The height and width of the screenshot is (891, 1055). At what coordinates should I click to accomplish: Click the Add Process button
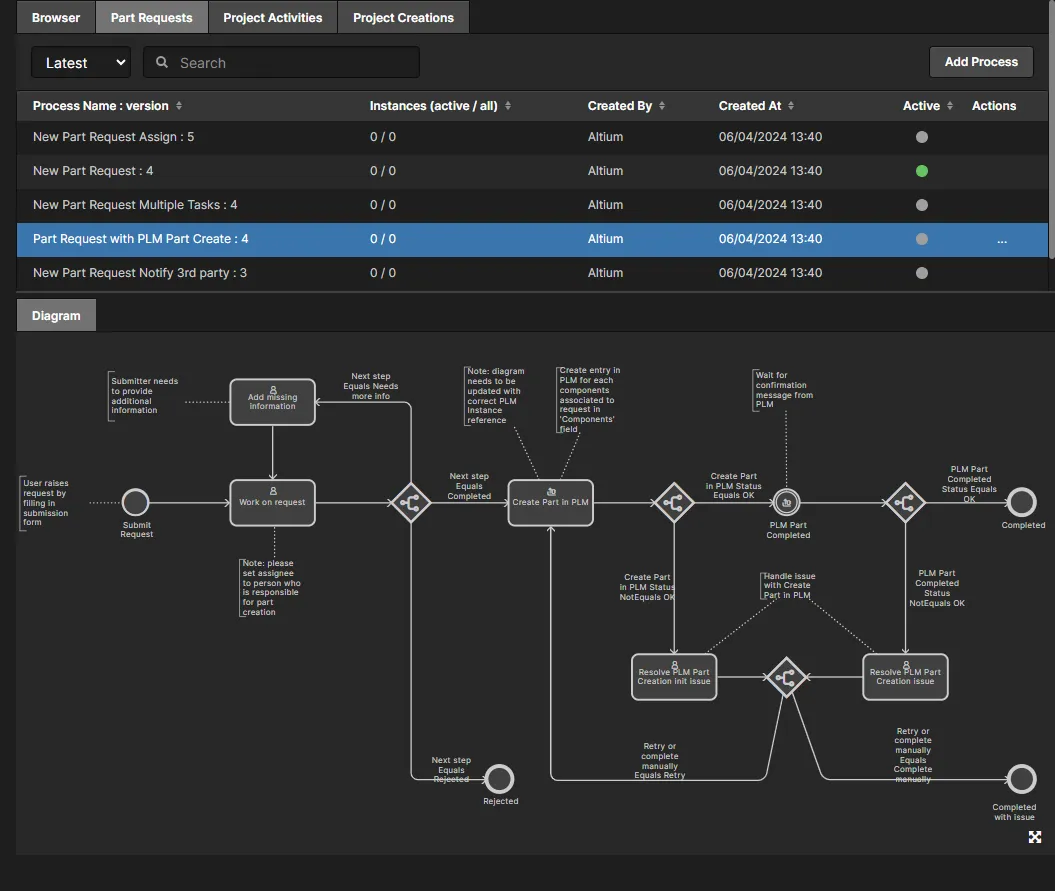pyautogui.click(x=980, y=62)
